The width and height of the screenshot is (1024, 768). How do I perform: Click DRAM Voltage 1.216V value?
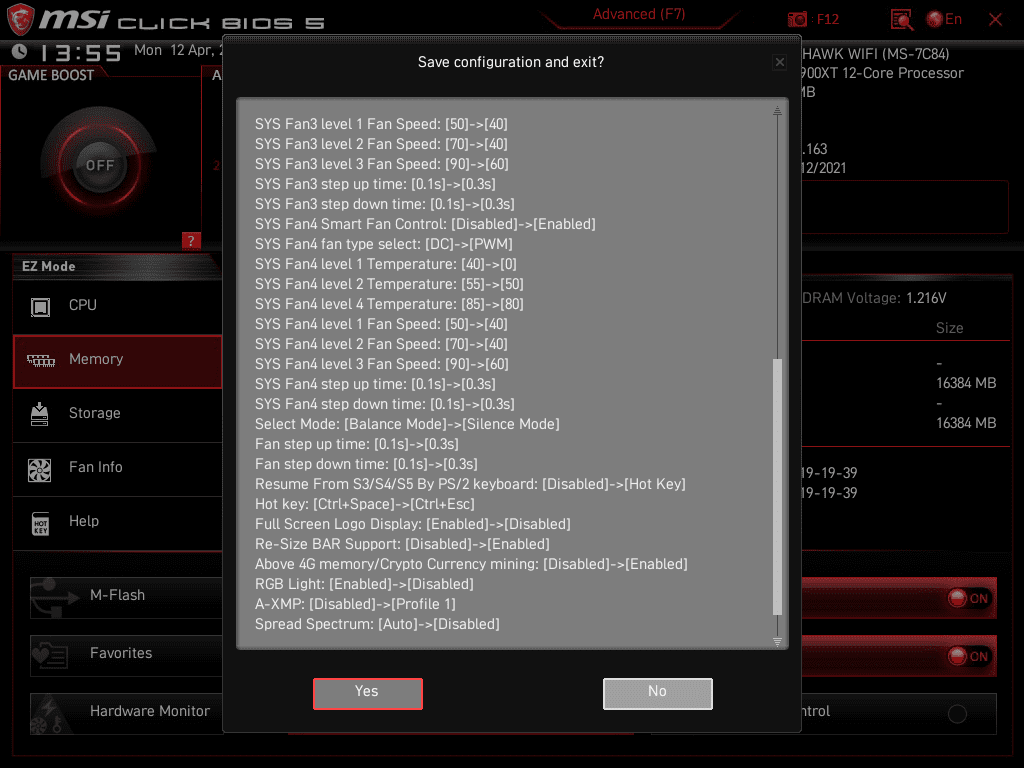[926, 298]
